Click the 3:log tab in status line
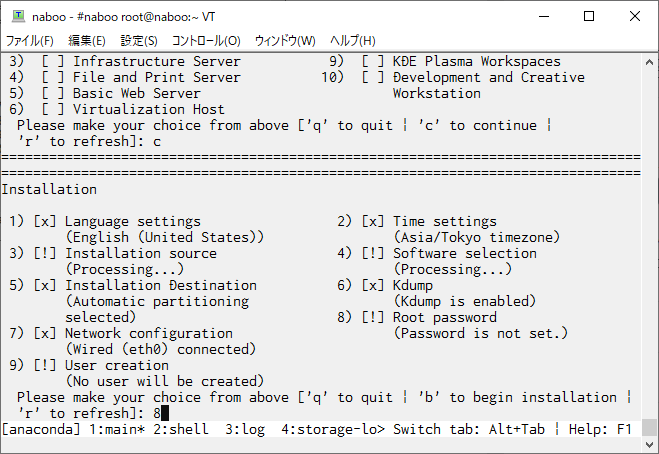The image size is (659, 454). [x=245, y=429]
